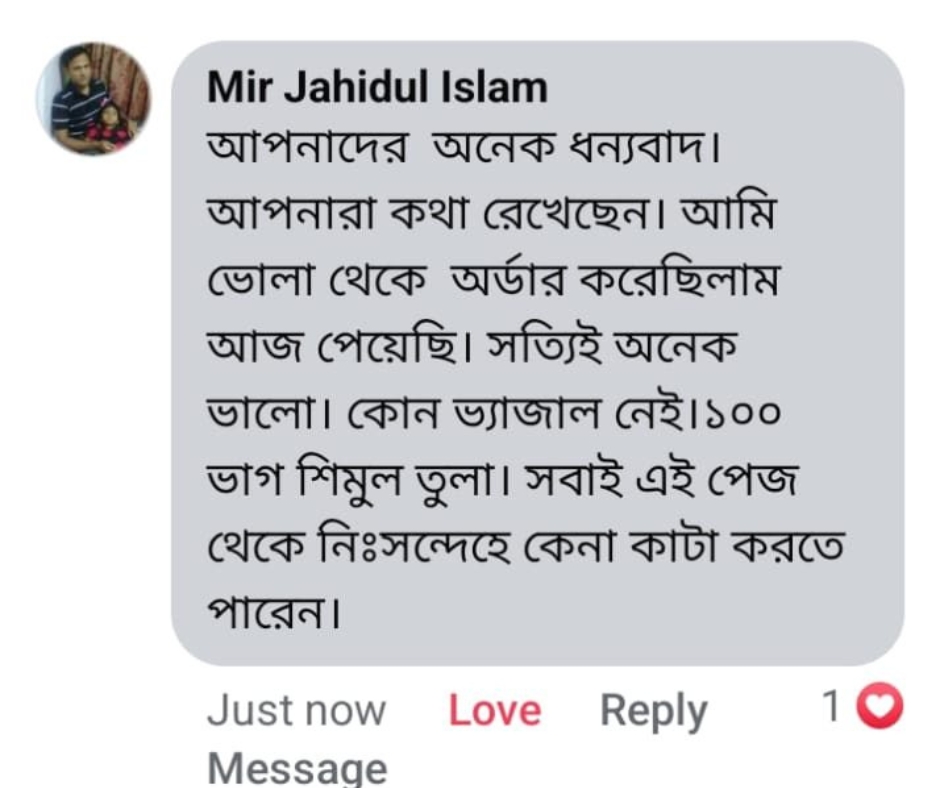Open the Just now timestamp
The height and width of the screenshot is (788, 940).
point(295,711)
